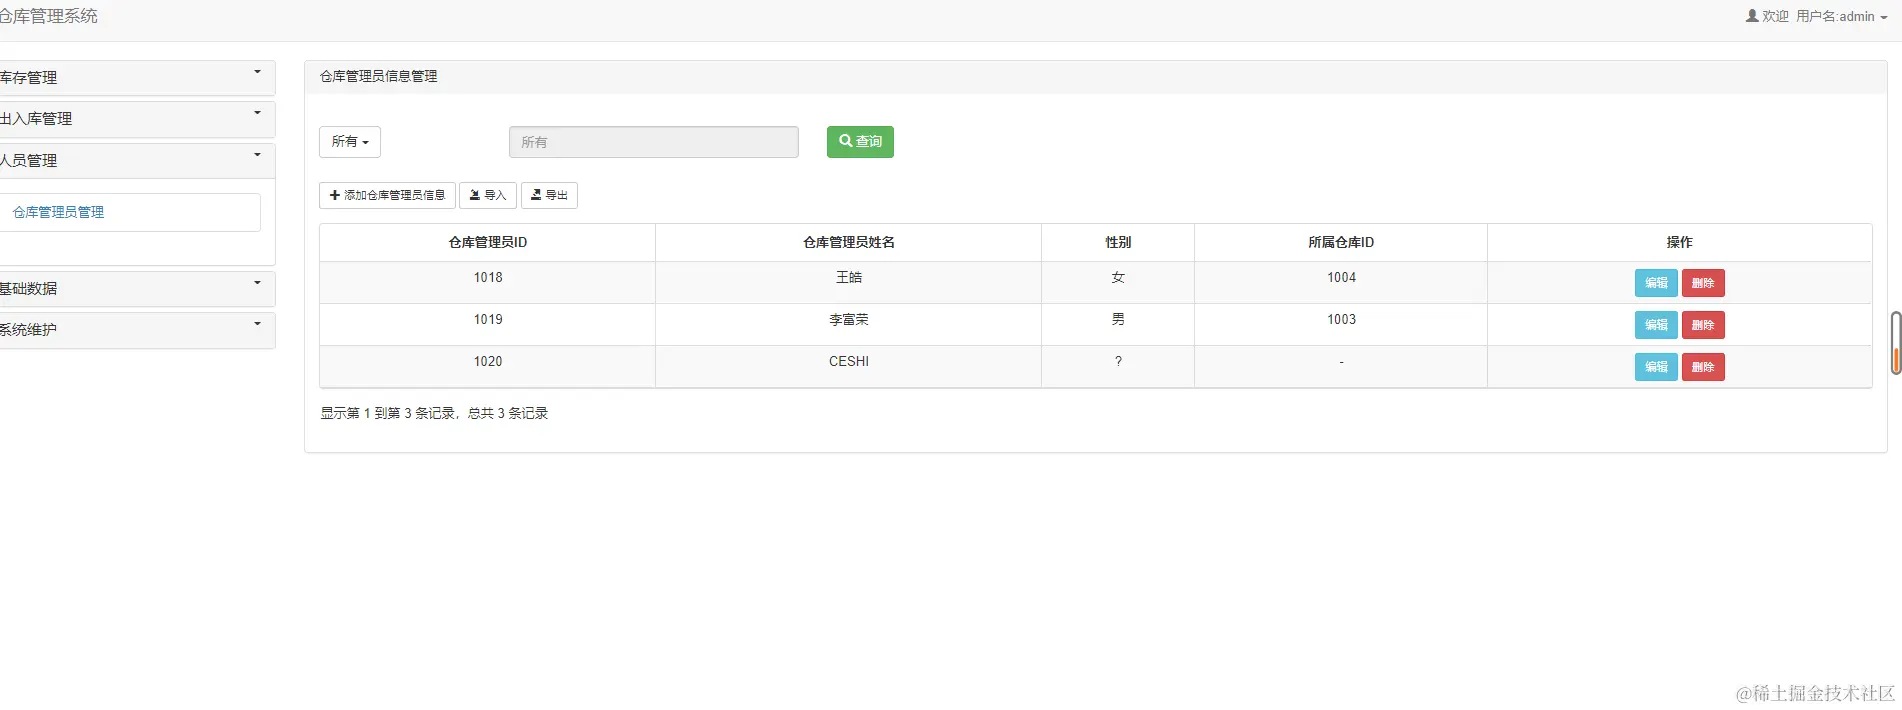Click the record count text 总共 3 条记录
This screenshot has width=1902, height=710.
click(x=508, y=413)
